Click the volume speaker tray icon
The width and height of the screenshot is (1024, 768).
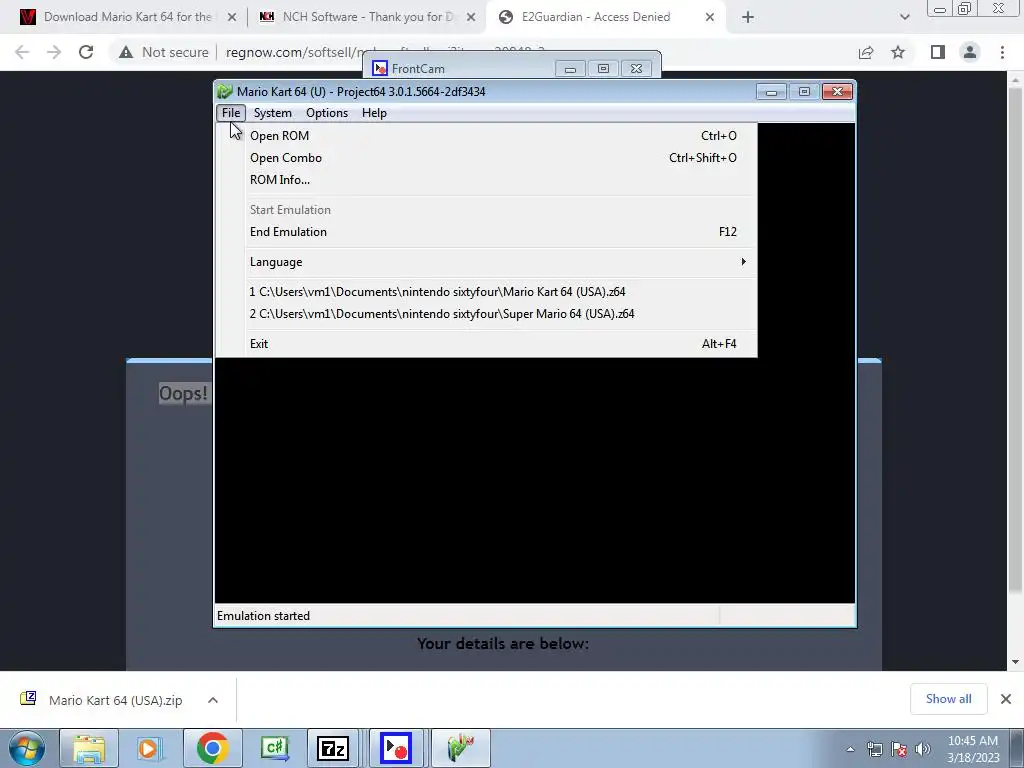tap(923, 749)
